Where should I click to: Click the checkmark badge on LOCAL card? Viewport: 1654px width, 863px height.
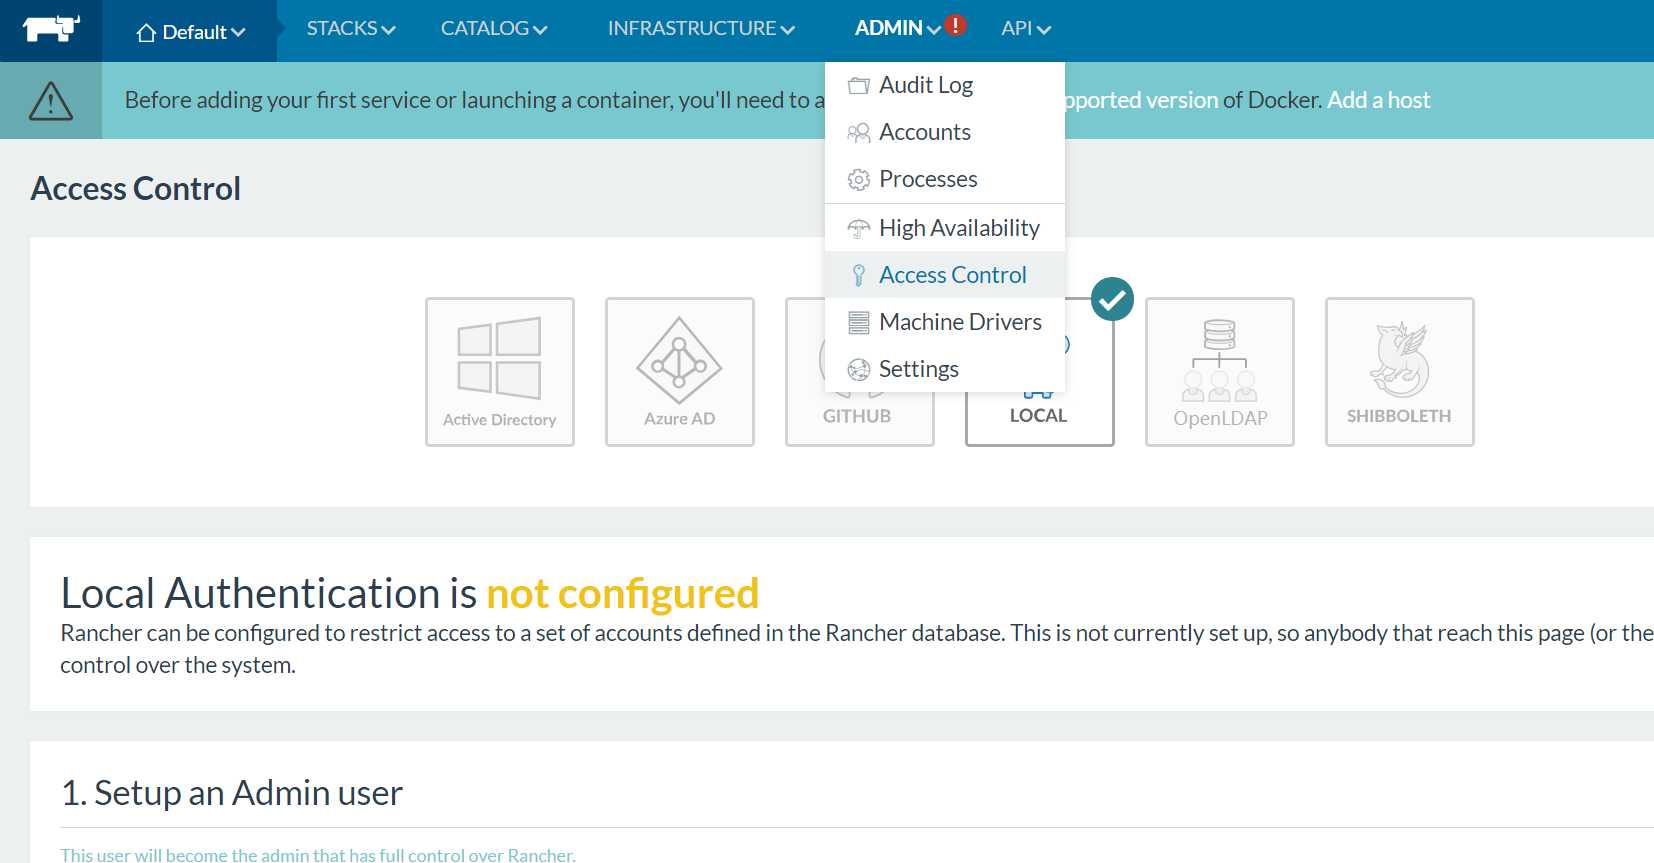click(1112, 299)
